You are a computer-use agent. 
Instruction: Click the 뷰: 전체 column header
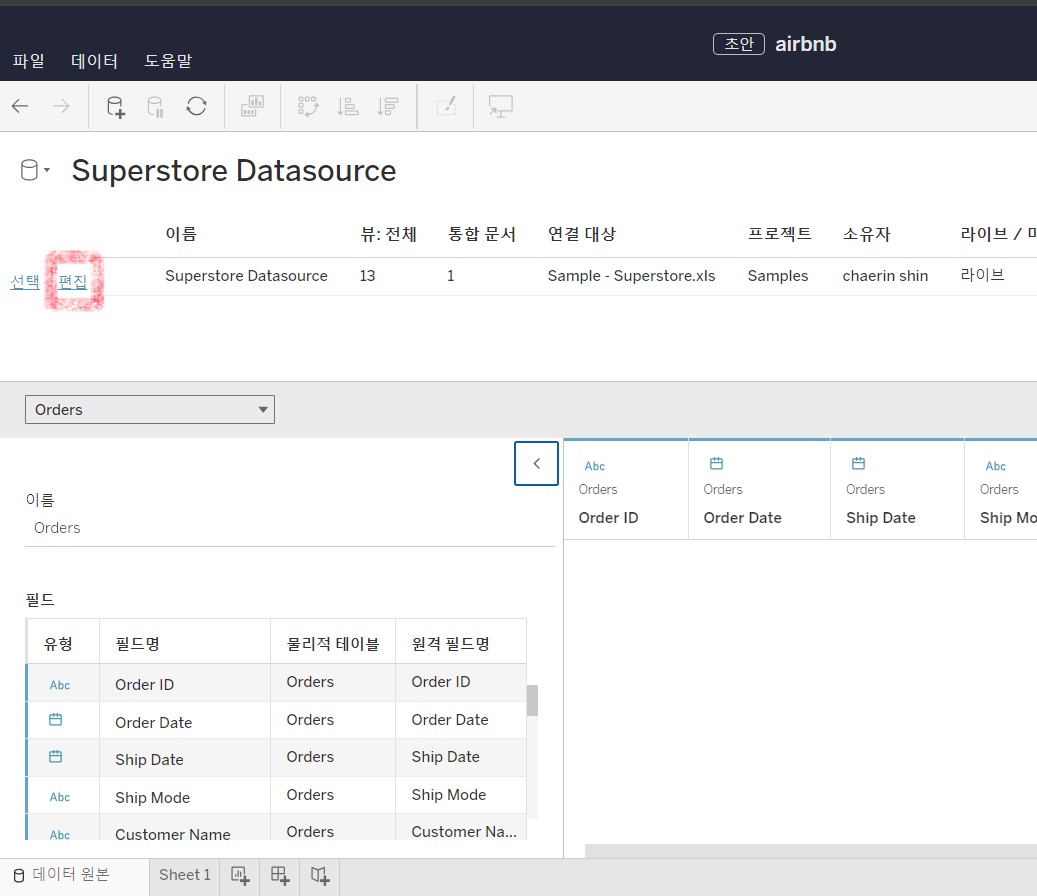388,234
